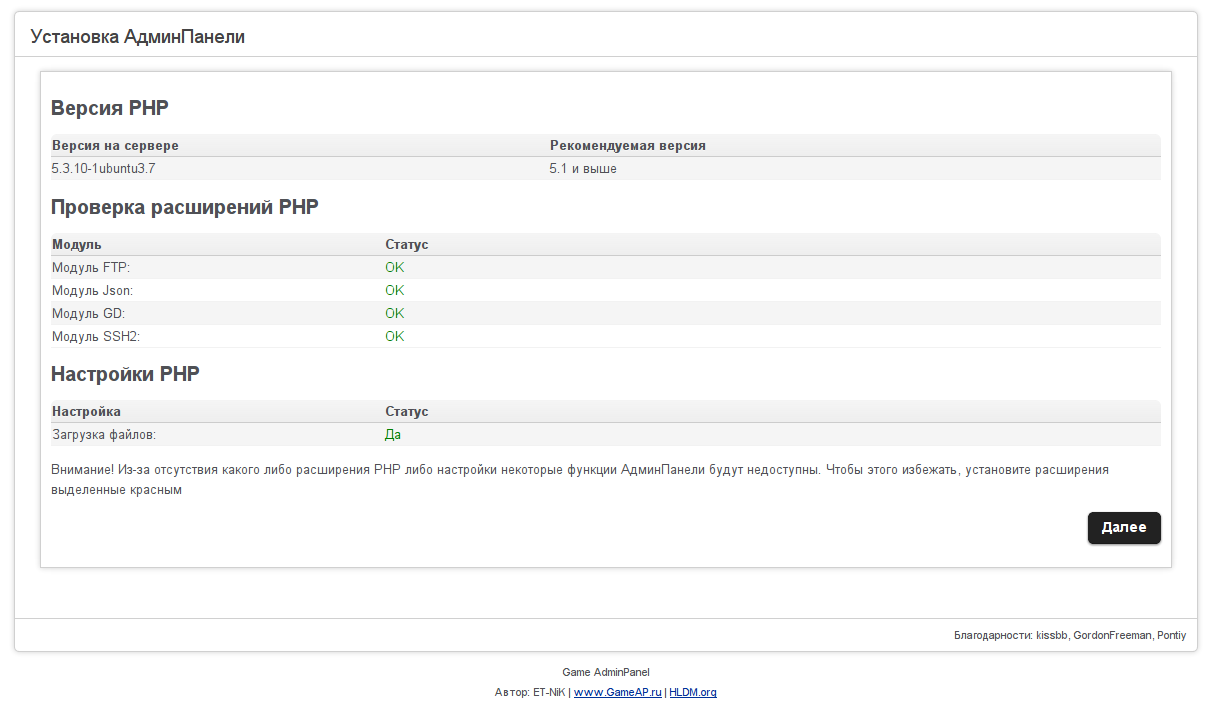Click the Модуль GD row label
1217x702 pixels.
click(88, 314)
